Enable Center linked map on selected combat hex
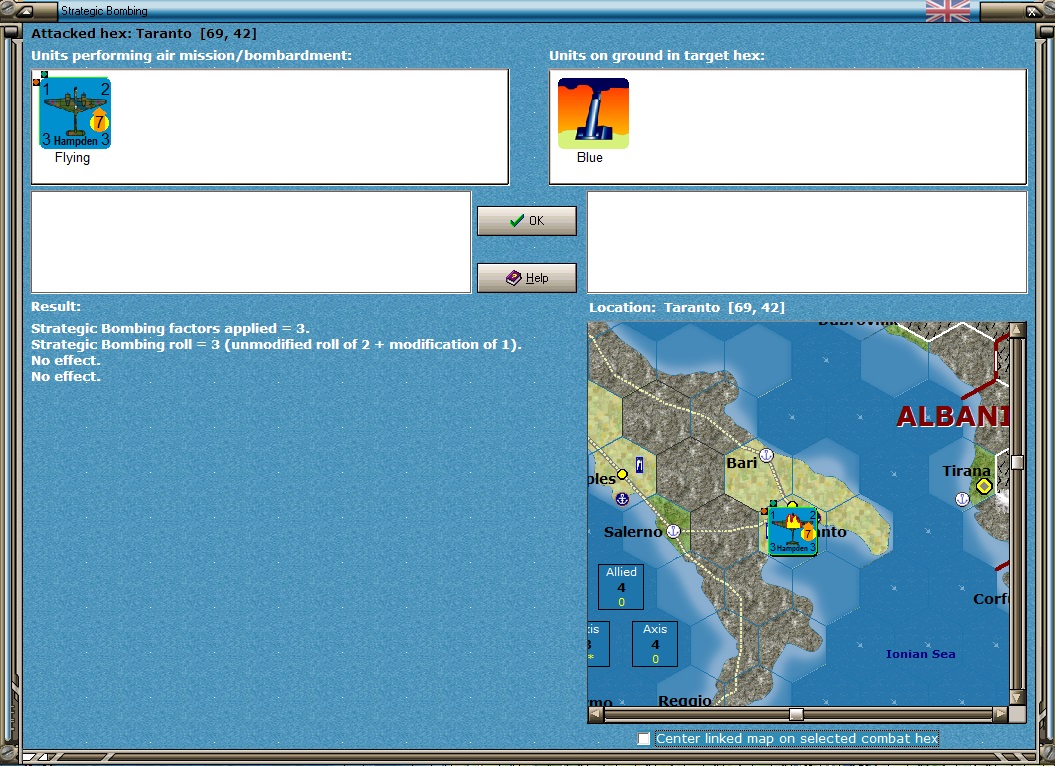The image size is (1055, 766). click(644, 738)
